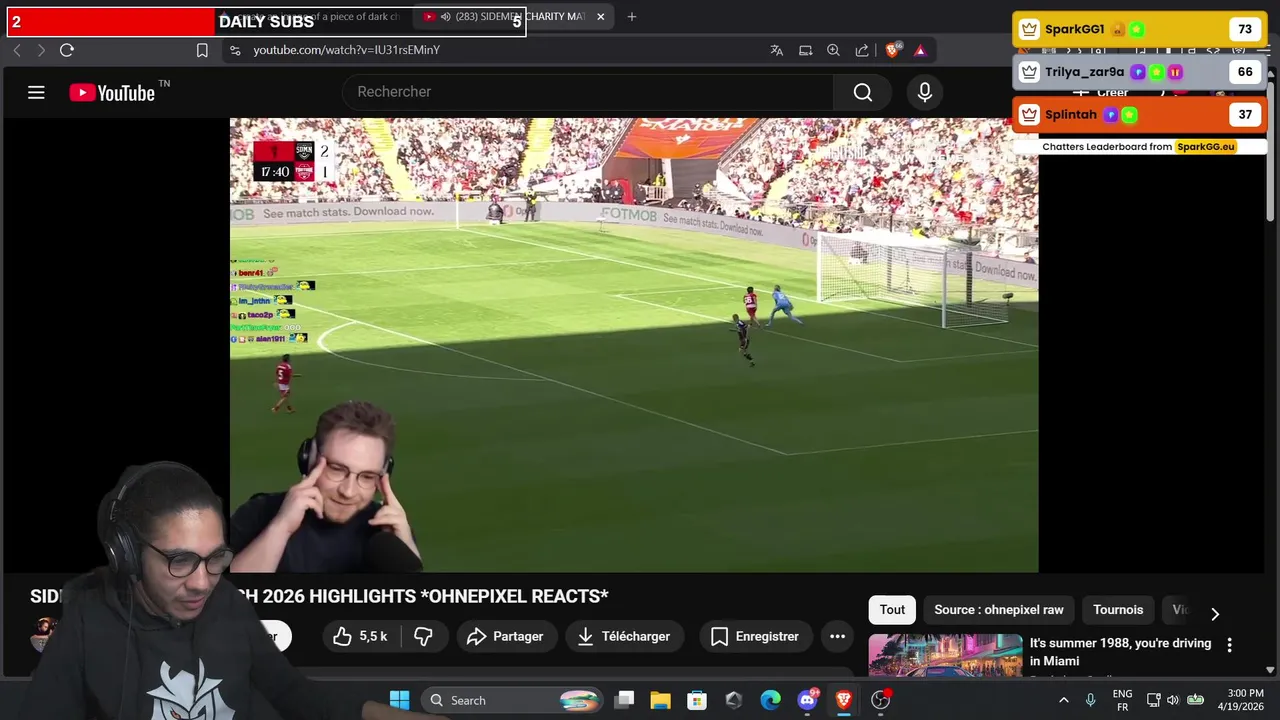Image resolution: width=1280 pixels, height=720 pixels.
Task: Click the Télécharger download button
Action: tap(624, 636)
